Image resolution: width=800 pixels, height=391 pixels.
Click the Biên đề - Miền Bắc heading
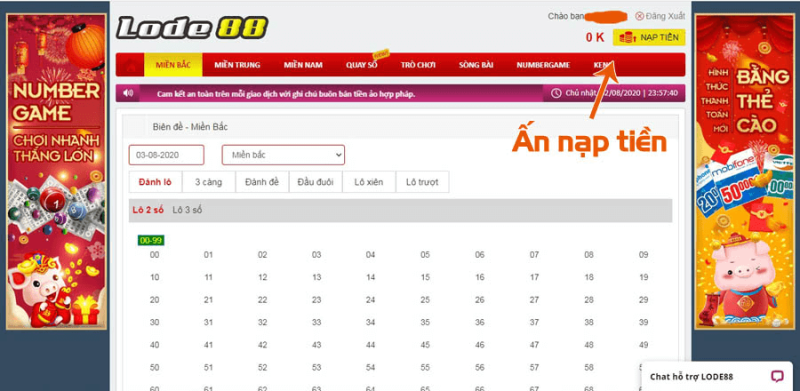pos(190,127)
